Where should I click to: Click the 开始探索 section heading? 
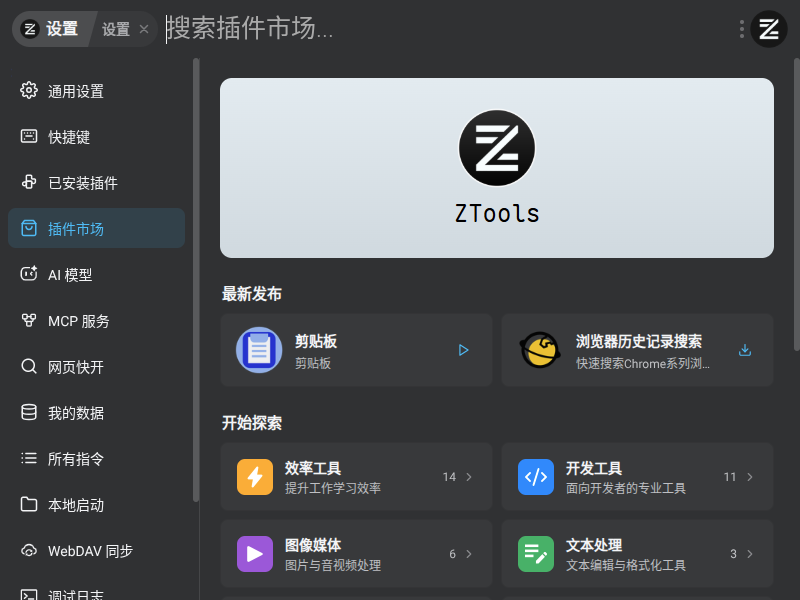pos(252,422)
